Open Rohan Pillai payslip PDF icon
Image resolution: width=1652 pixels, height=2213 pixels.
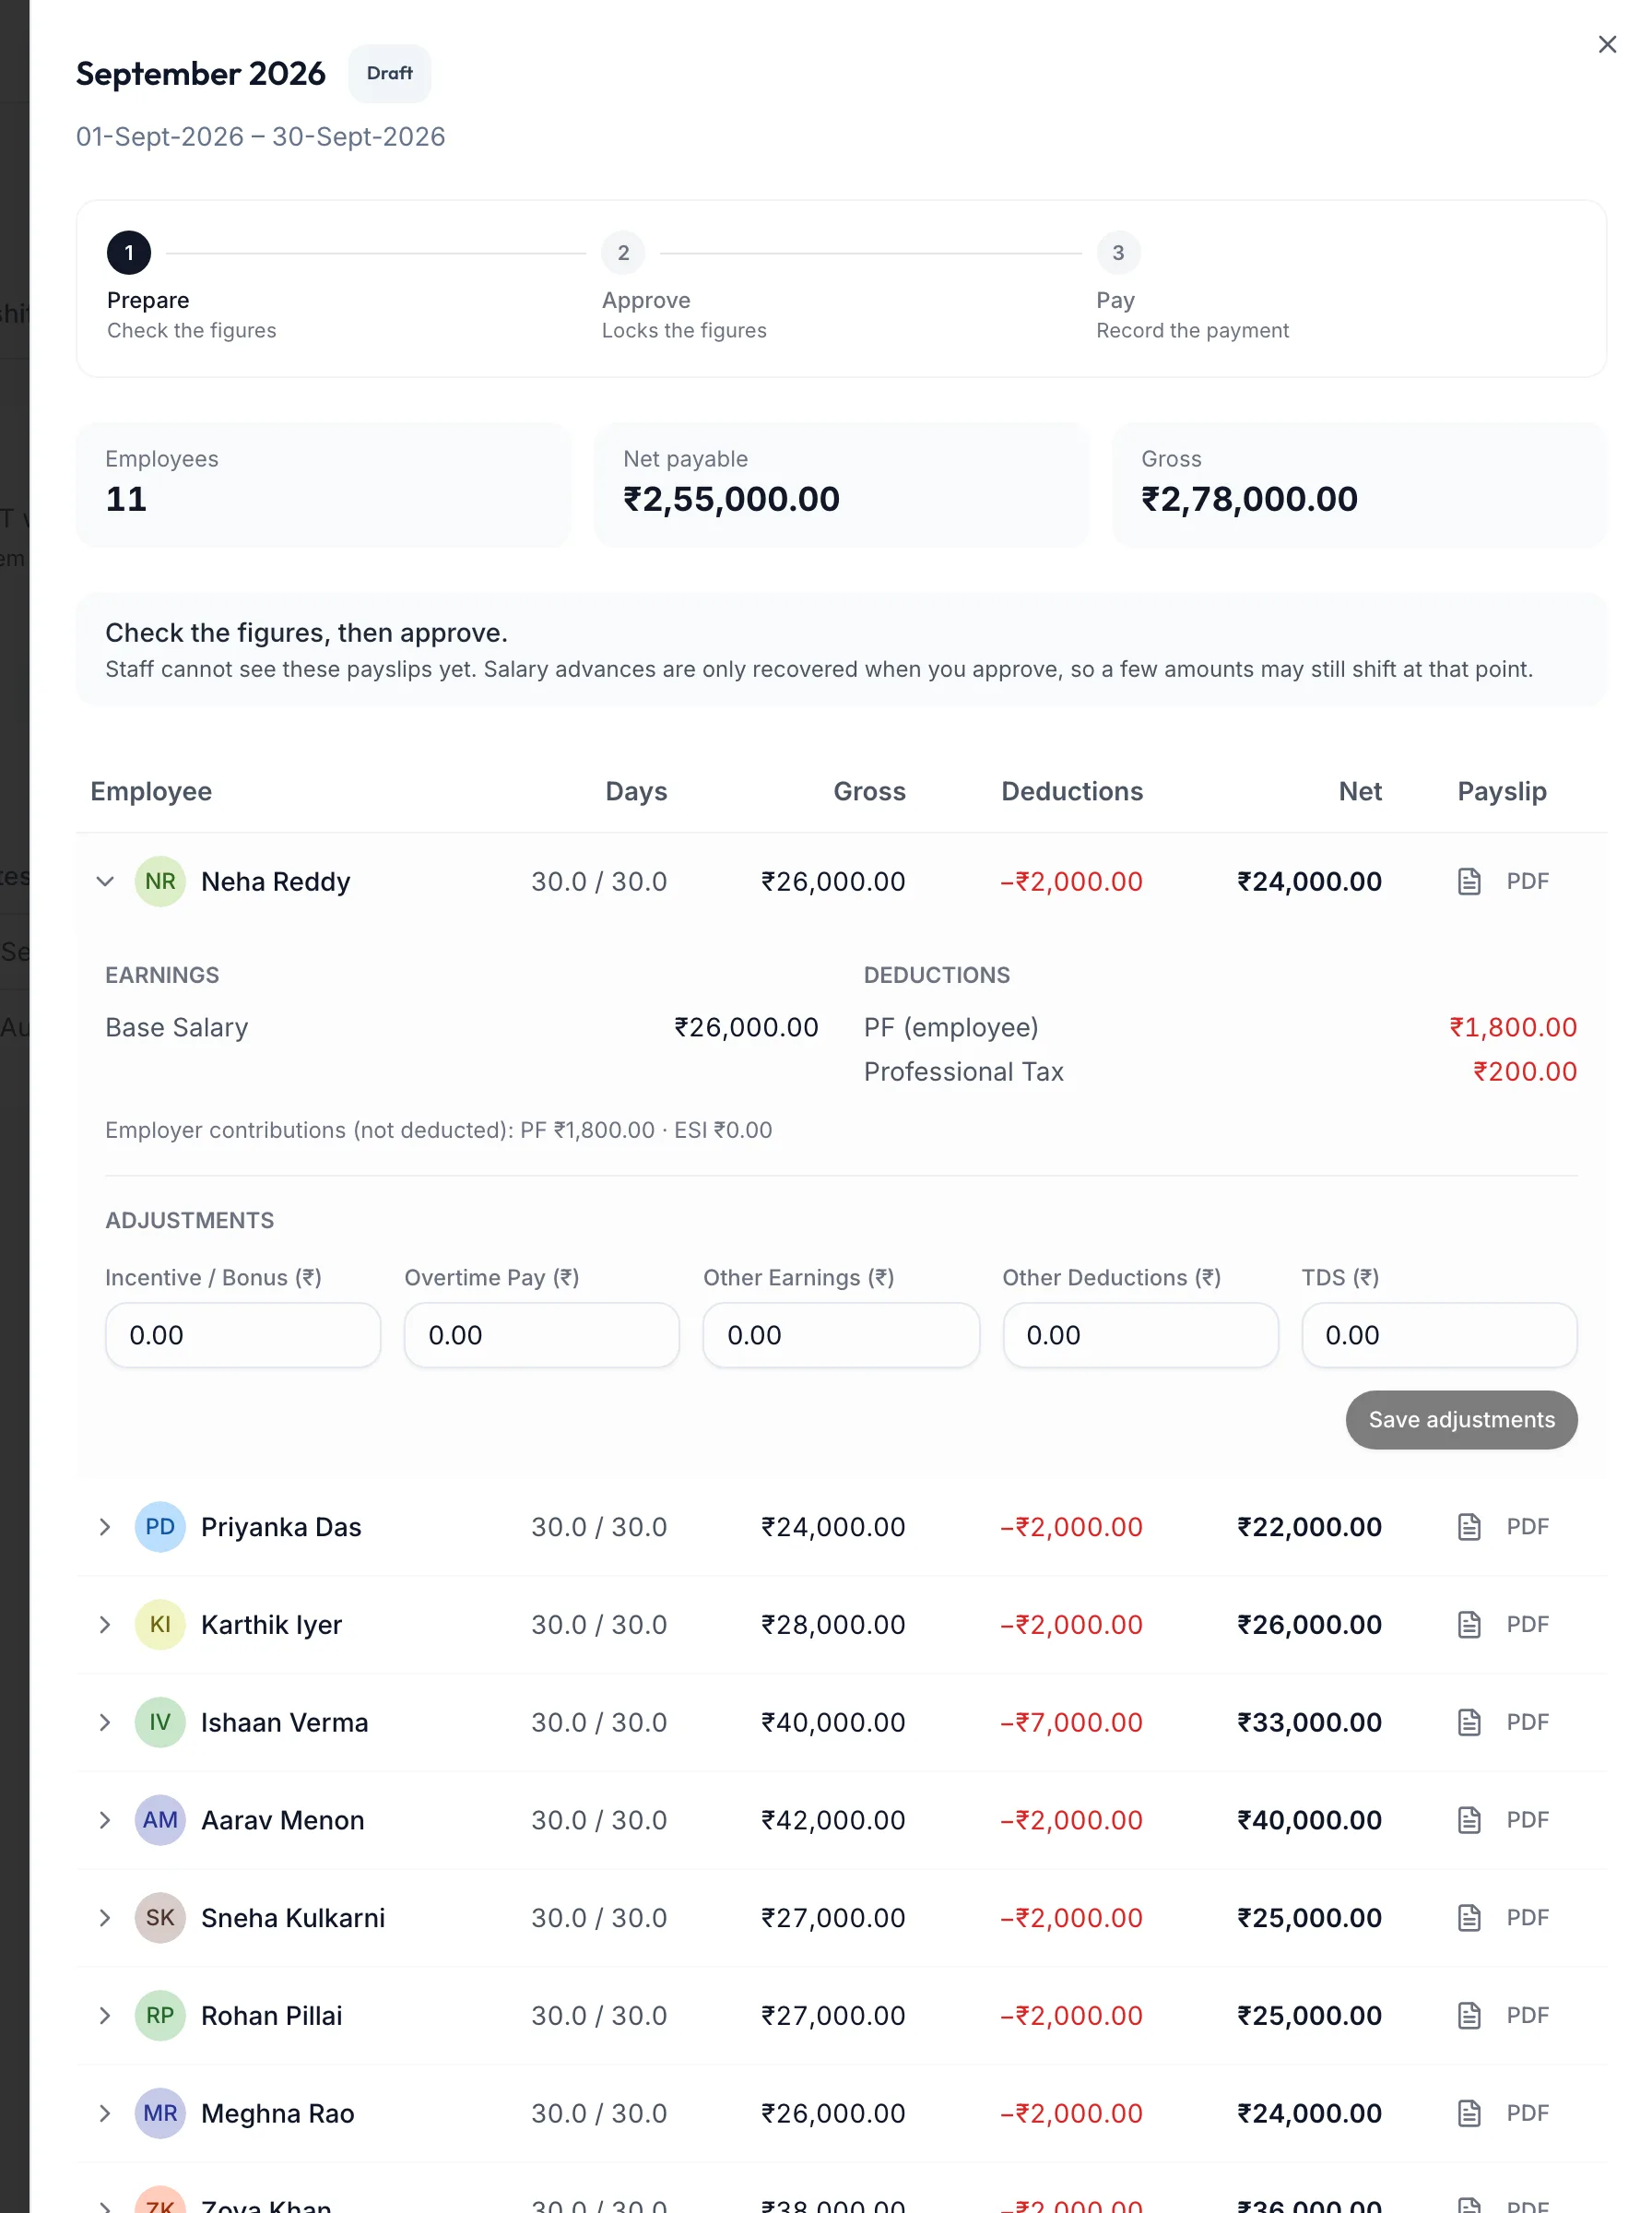click(1468, 2015)
